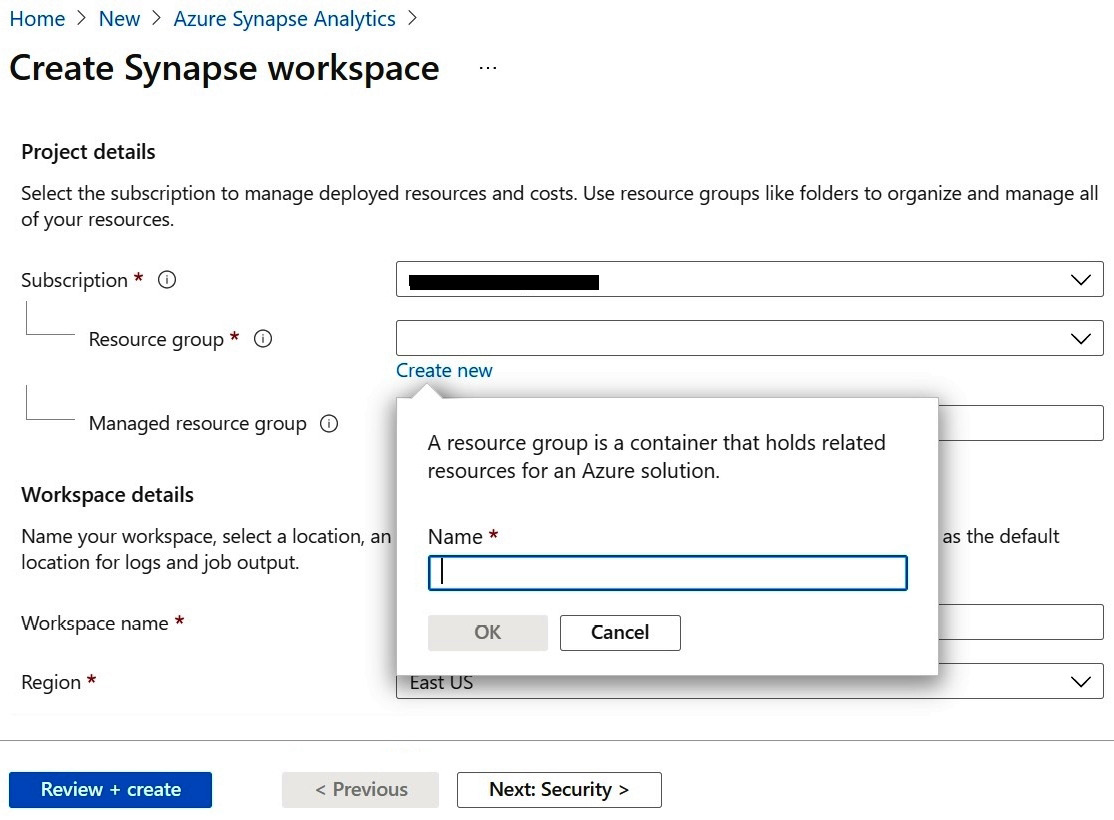Viewport: 1114px width, 820px height.
Task: Expand the Region dropdown showing East US
Action: point(750,681)
